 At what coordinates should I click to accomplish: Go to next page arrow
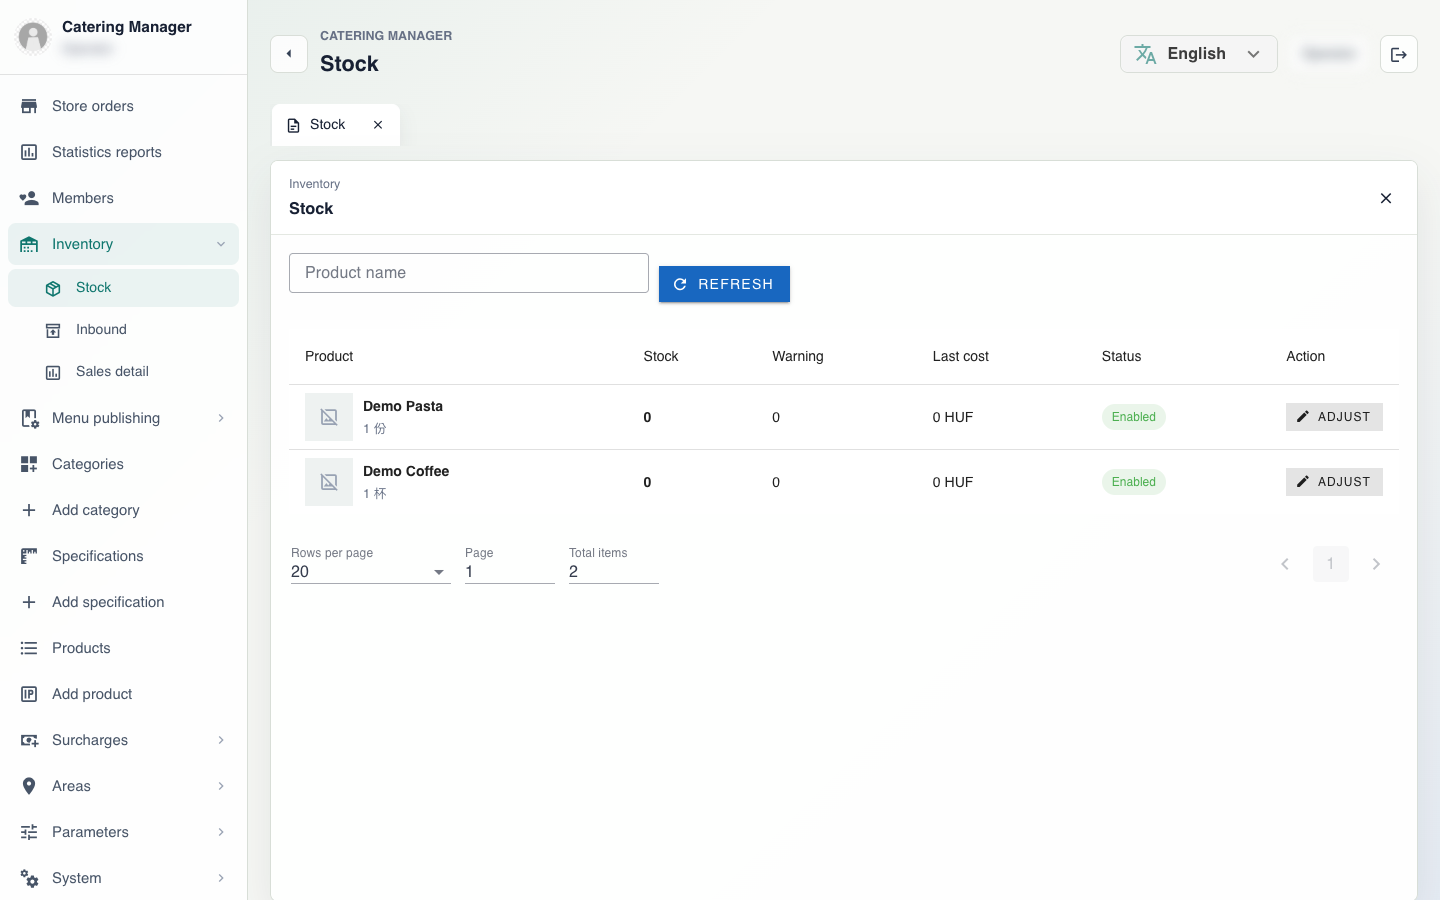[x=1376, y=564]
